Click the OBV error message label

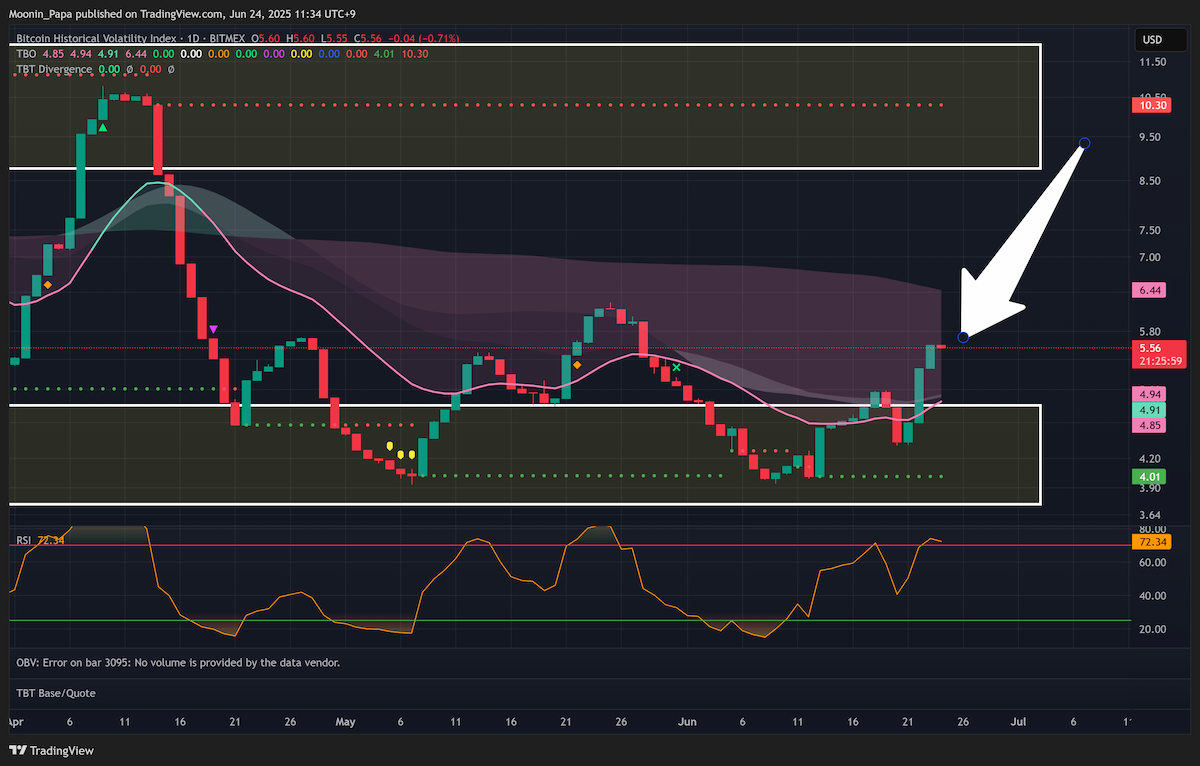(178, 663)
